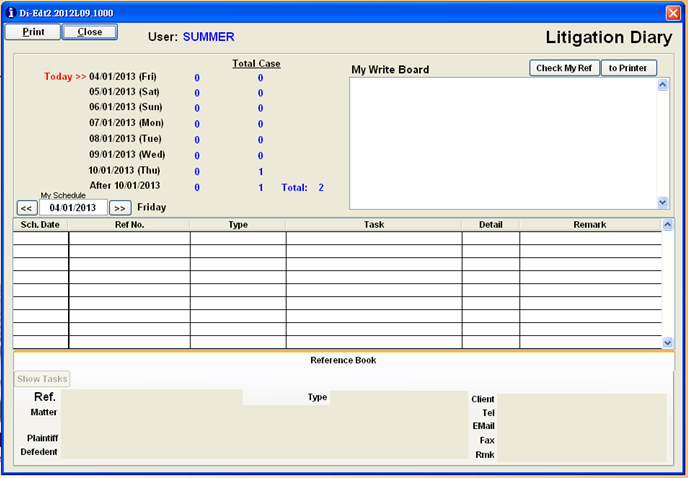The image size is (688, 478).
Task: Click the Show Tasks button
Action: point(42,379)
